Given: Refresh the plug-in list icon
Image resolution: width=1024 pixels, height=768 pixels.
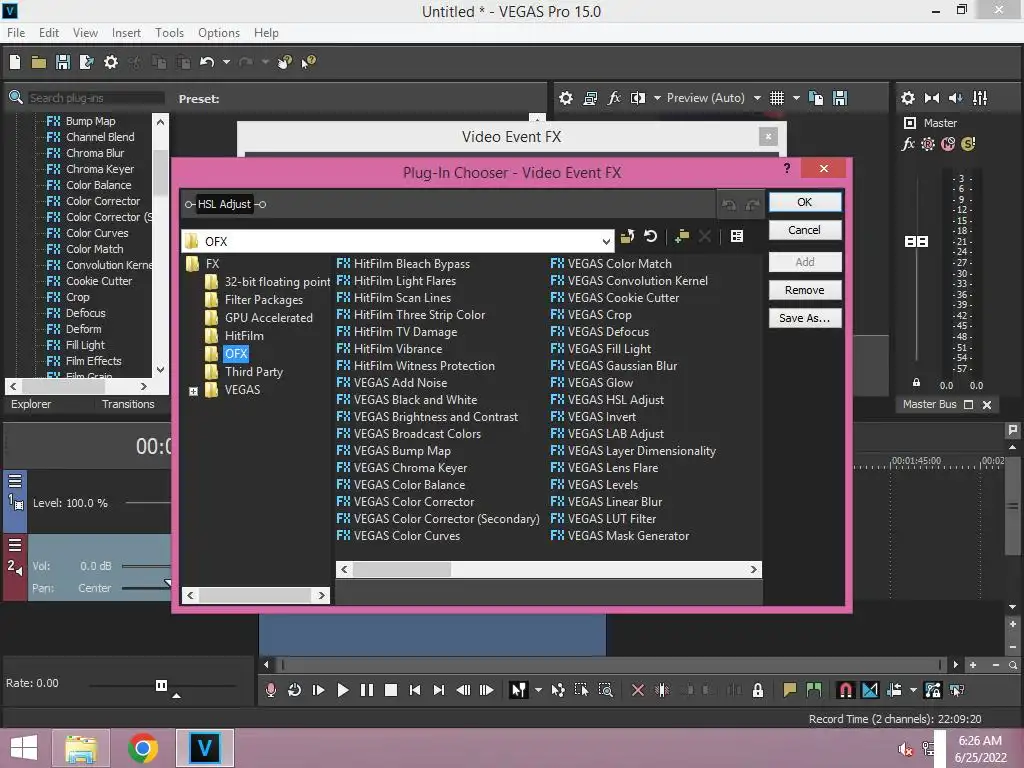Looking at the screenshot, I should 650,236.
